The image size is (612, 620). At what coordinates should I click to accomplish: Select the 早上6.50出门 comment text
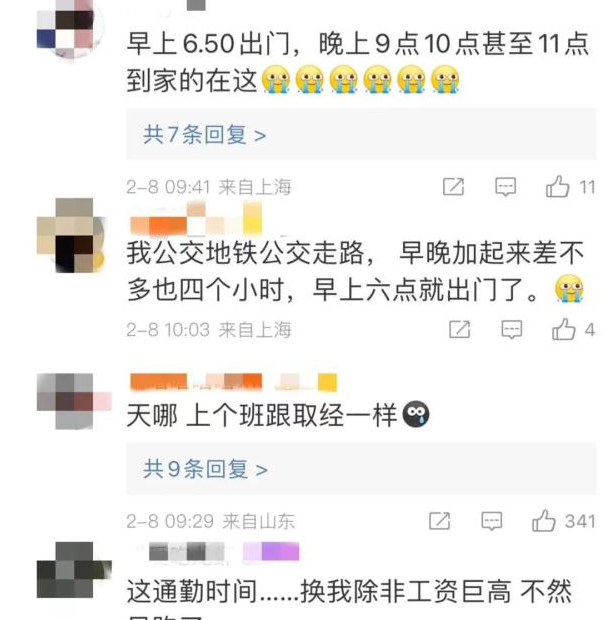[x=358, y=62]
